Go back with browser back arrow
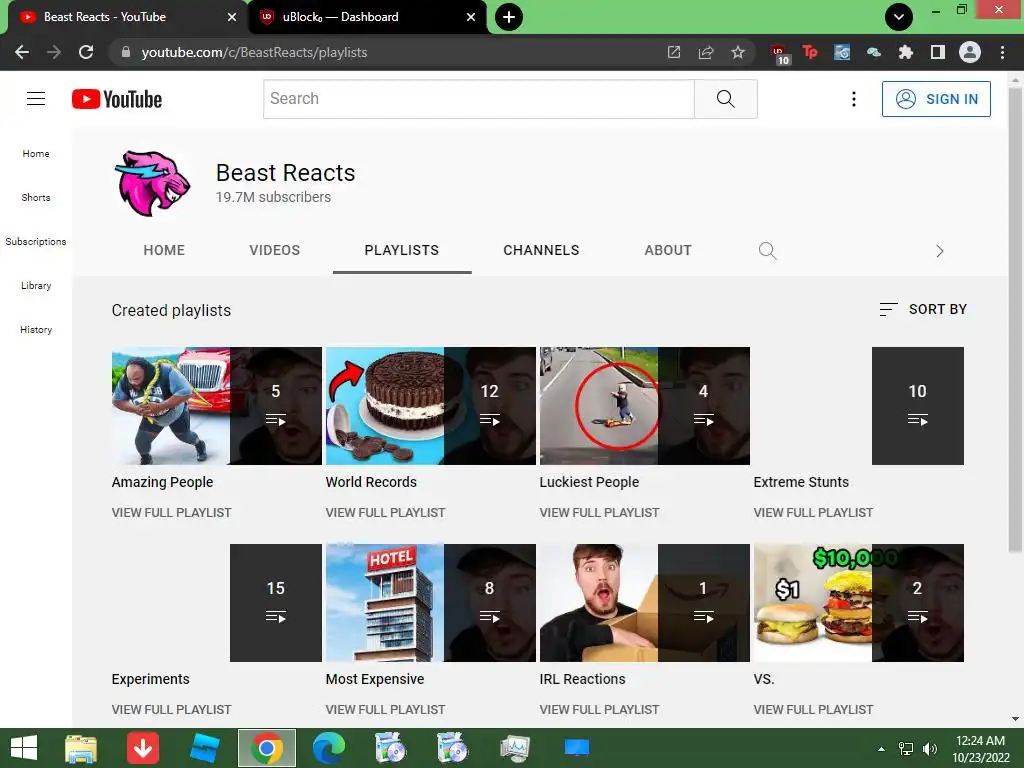Viewport: 1024px width, 768px height. 22,52
